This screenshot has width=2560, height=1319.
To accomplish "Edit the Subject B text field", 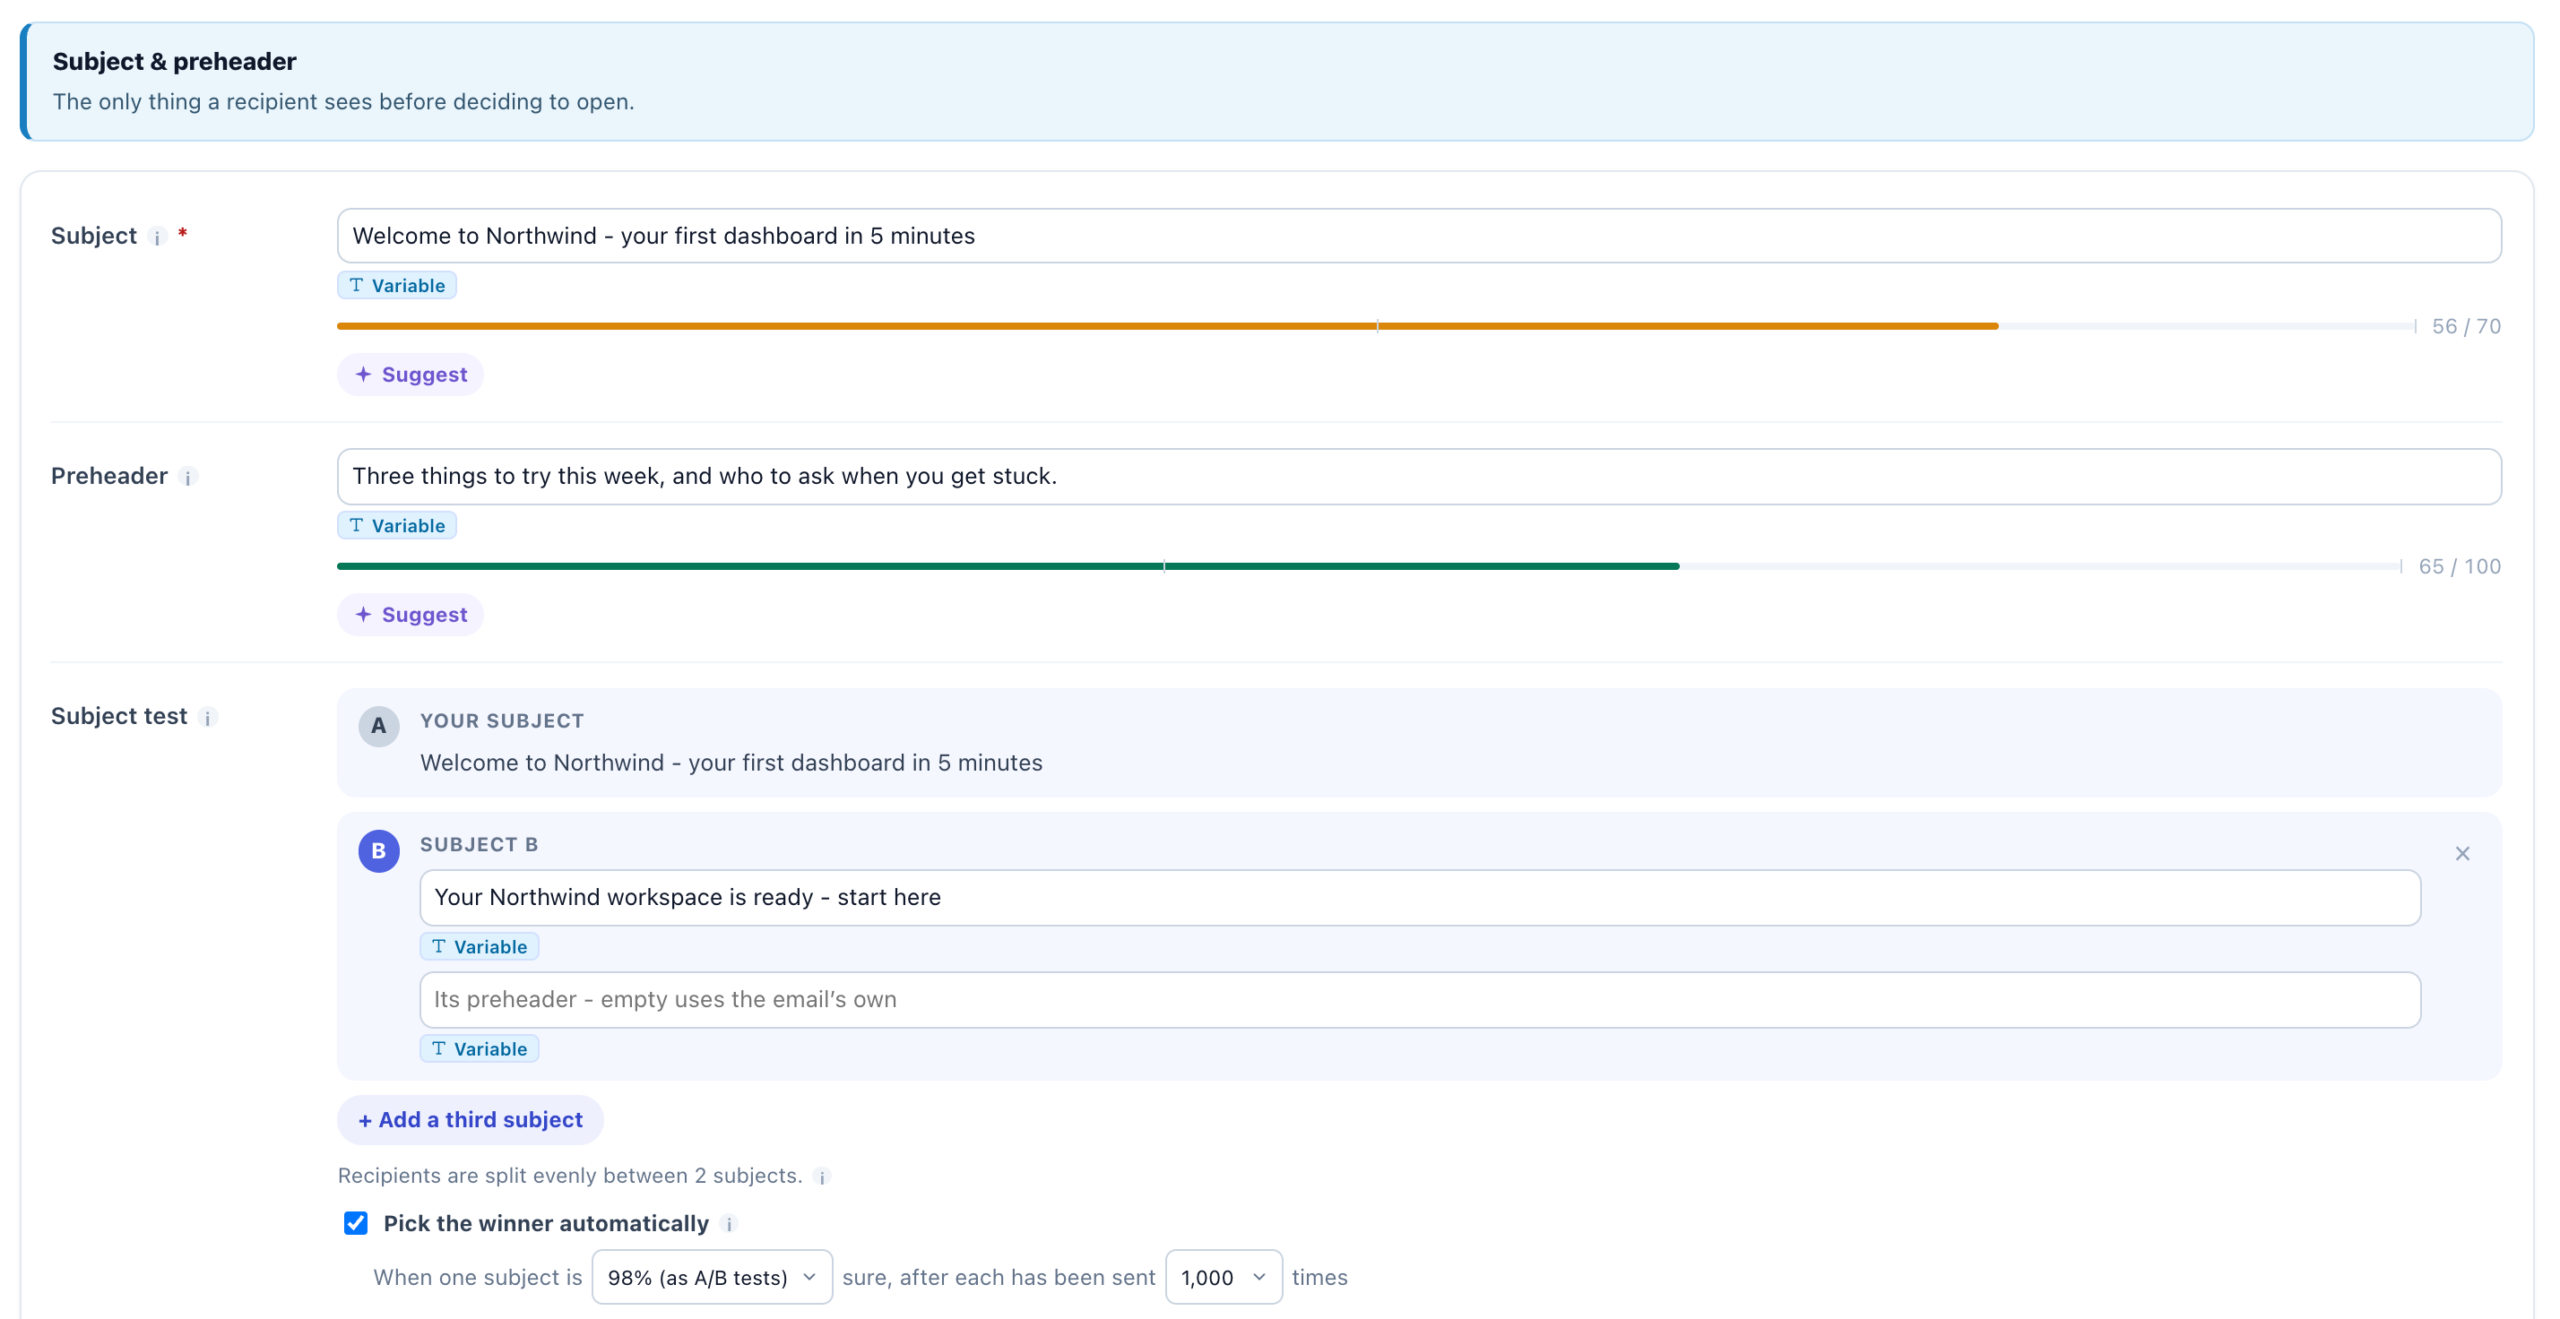I will pos(1420,897).
